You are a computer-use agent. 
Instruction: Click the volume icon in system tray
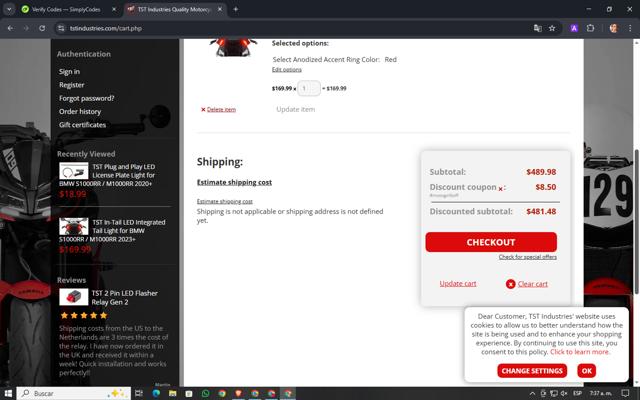(x=564, y=393)
